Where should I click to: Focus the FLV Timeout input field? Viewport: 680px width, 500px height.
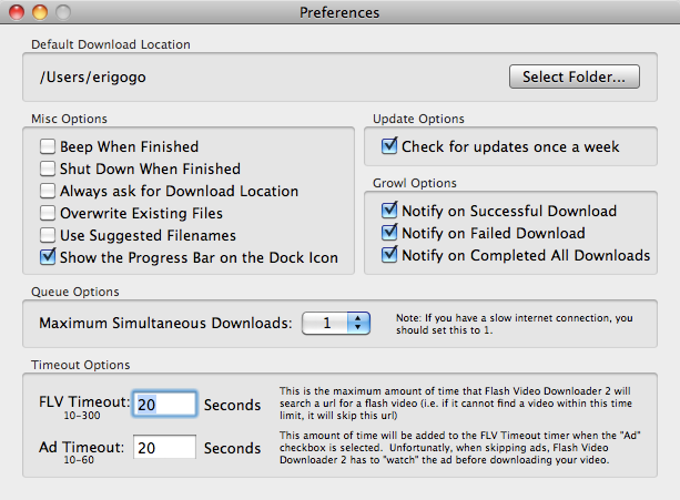coord(163,404)
